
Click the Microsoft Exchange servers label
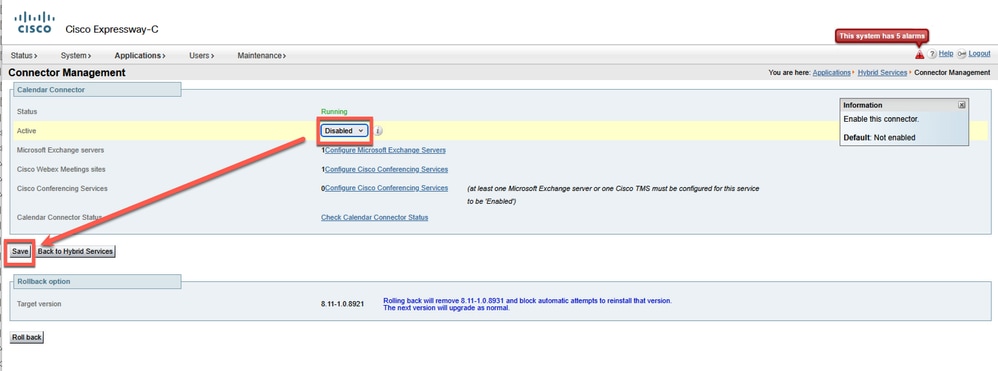click(x=60, y=150)
